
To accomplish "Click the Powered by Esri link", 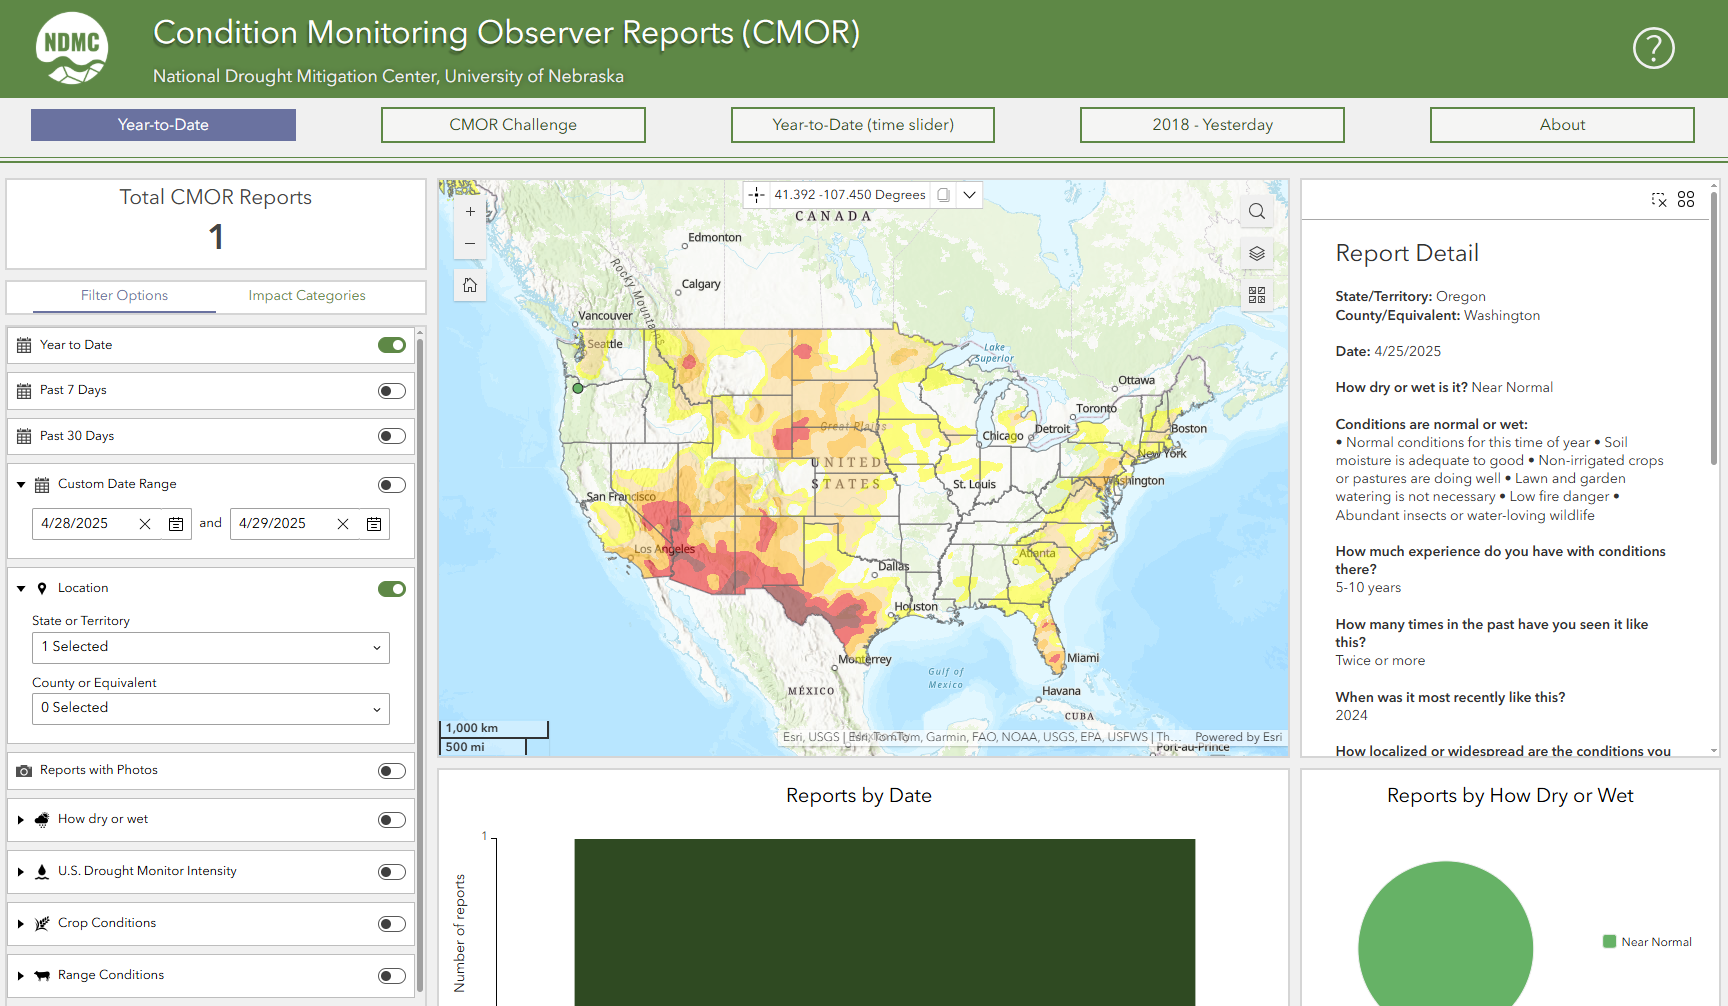I will pos(1238,737).
